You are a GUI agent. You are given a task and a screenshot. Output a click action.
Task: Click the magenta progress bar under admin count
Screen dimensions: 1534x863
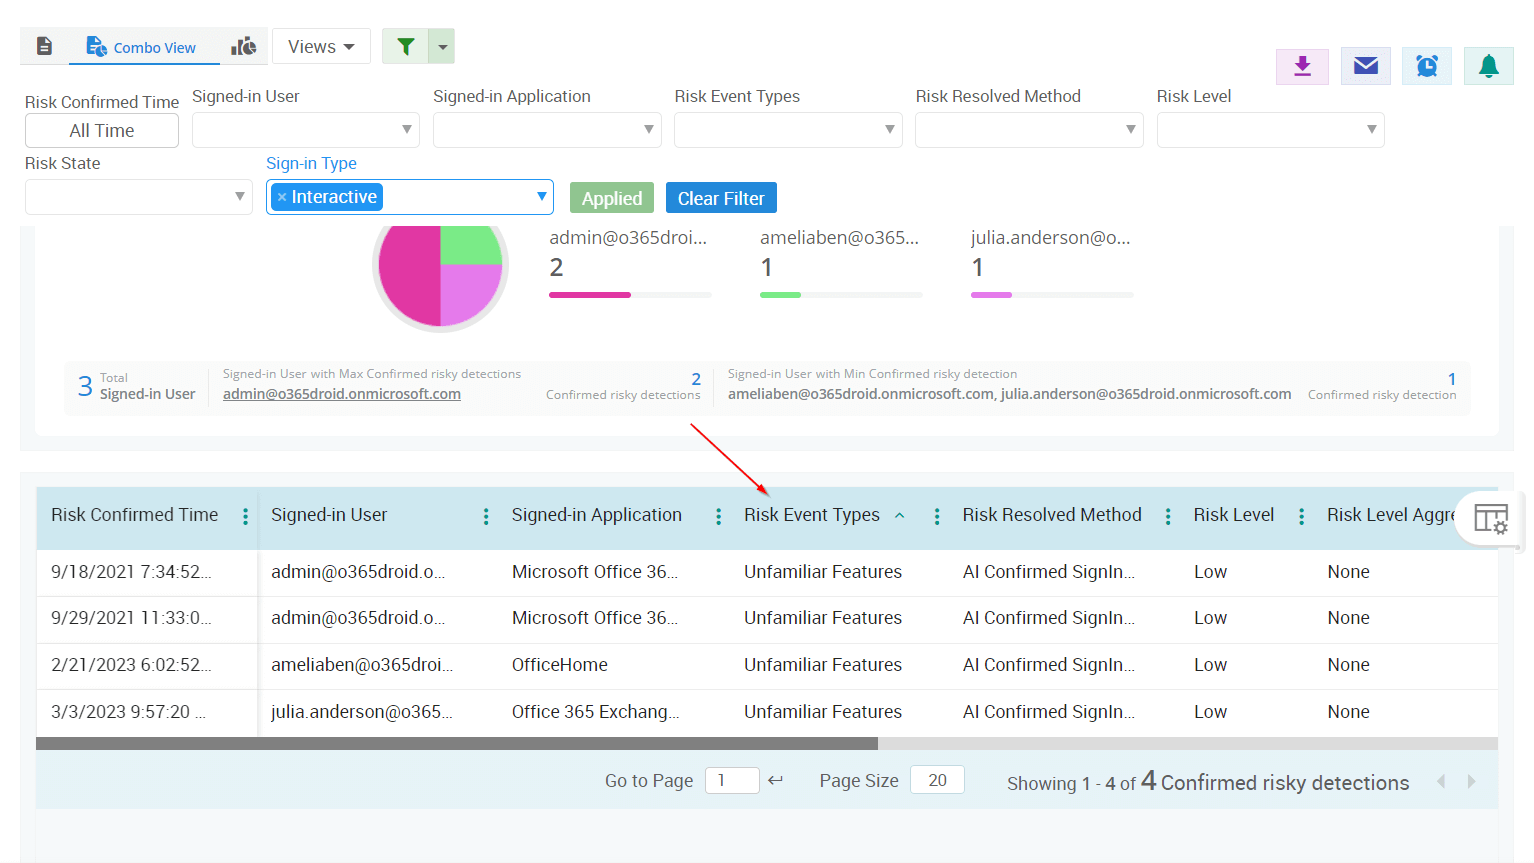(589, 294)
